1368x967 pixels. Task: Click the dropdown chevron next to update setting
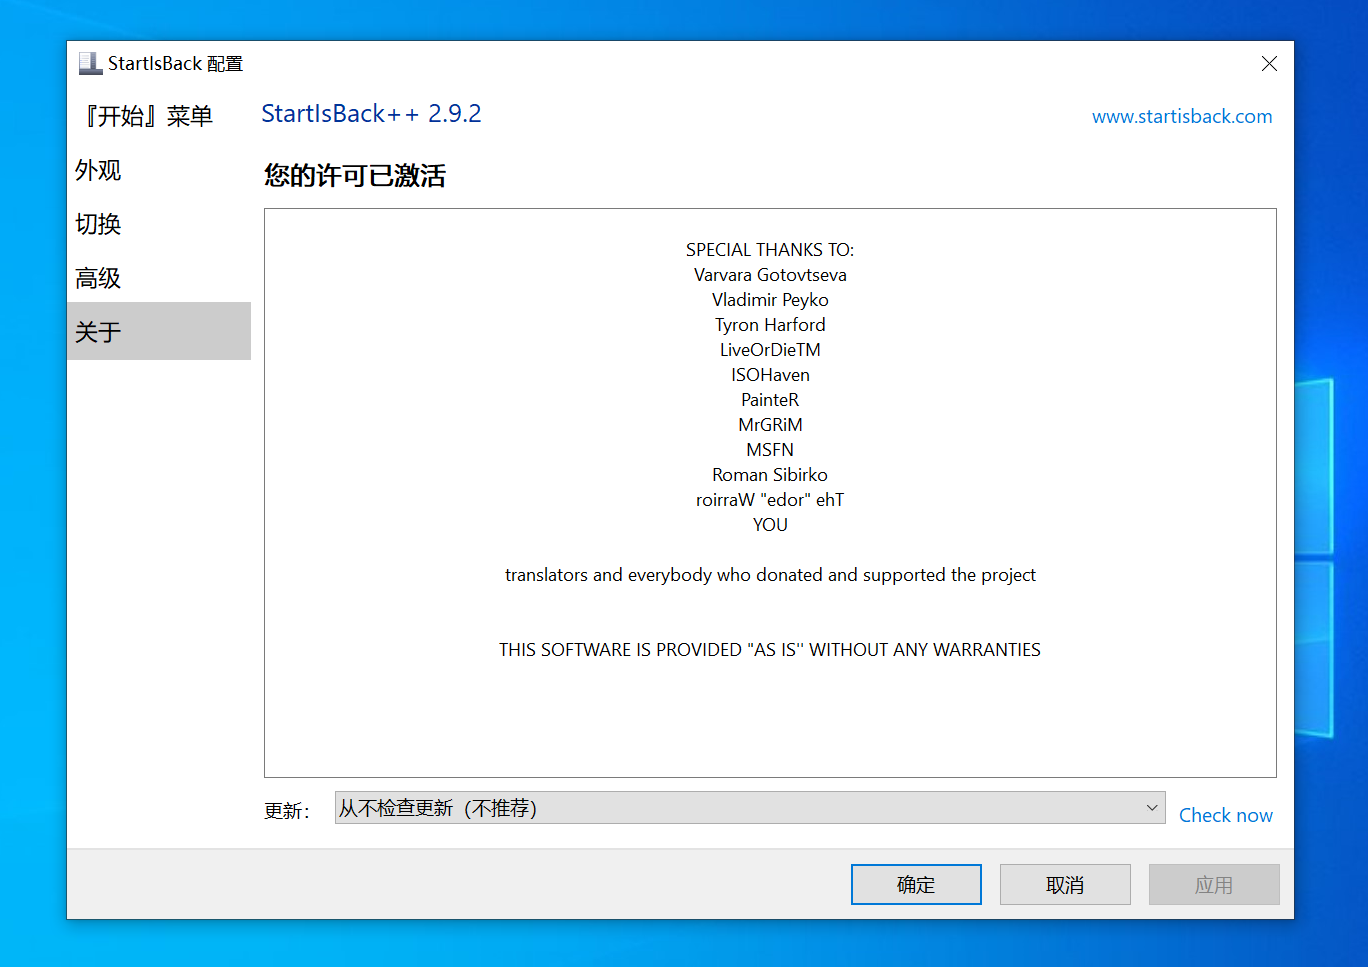1153,807
